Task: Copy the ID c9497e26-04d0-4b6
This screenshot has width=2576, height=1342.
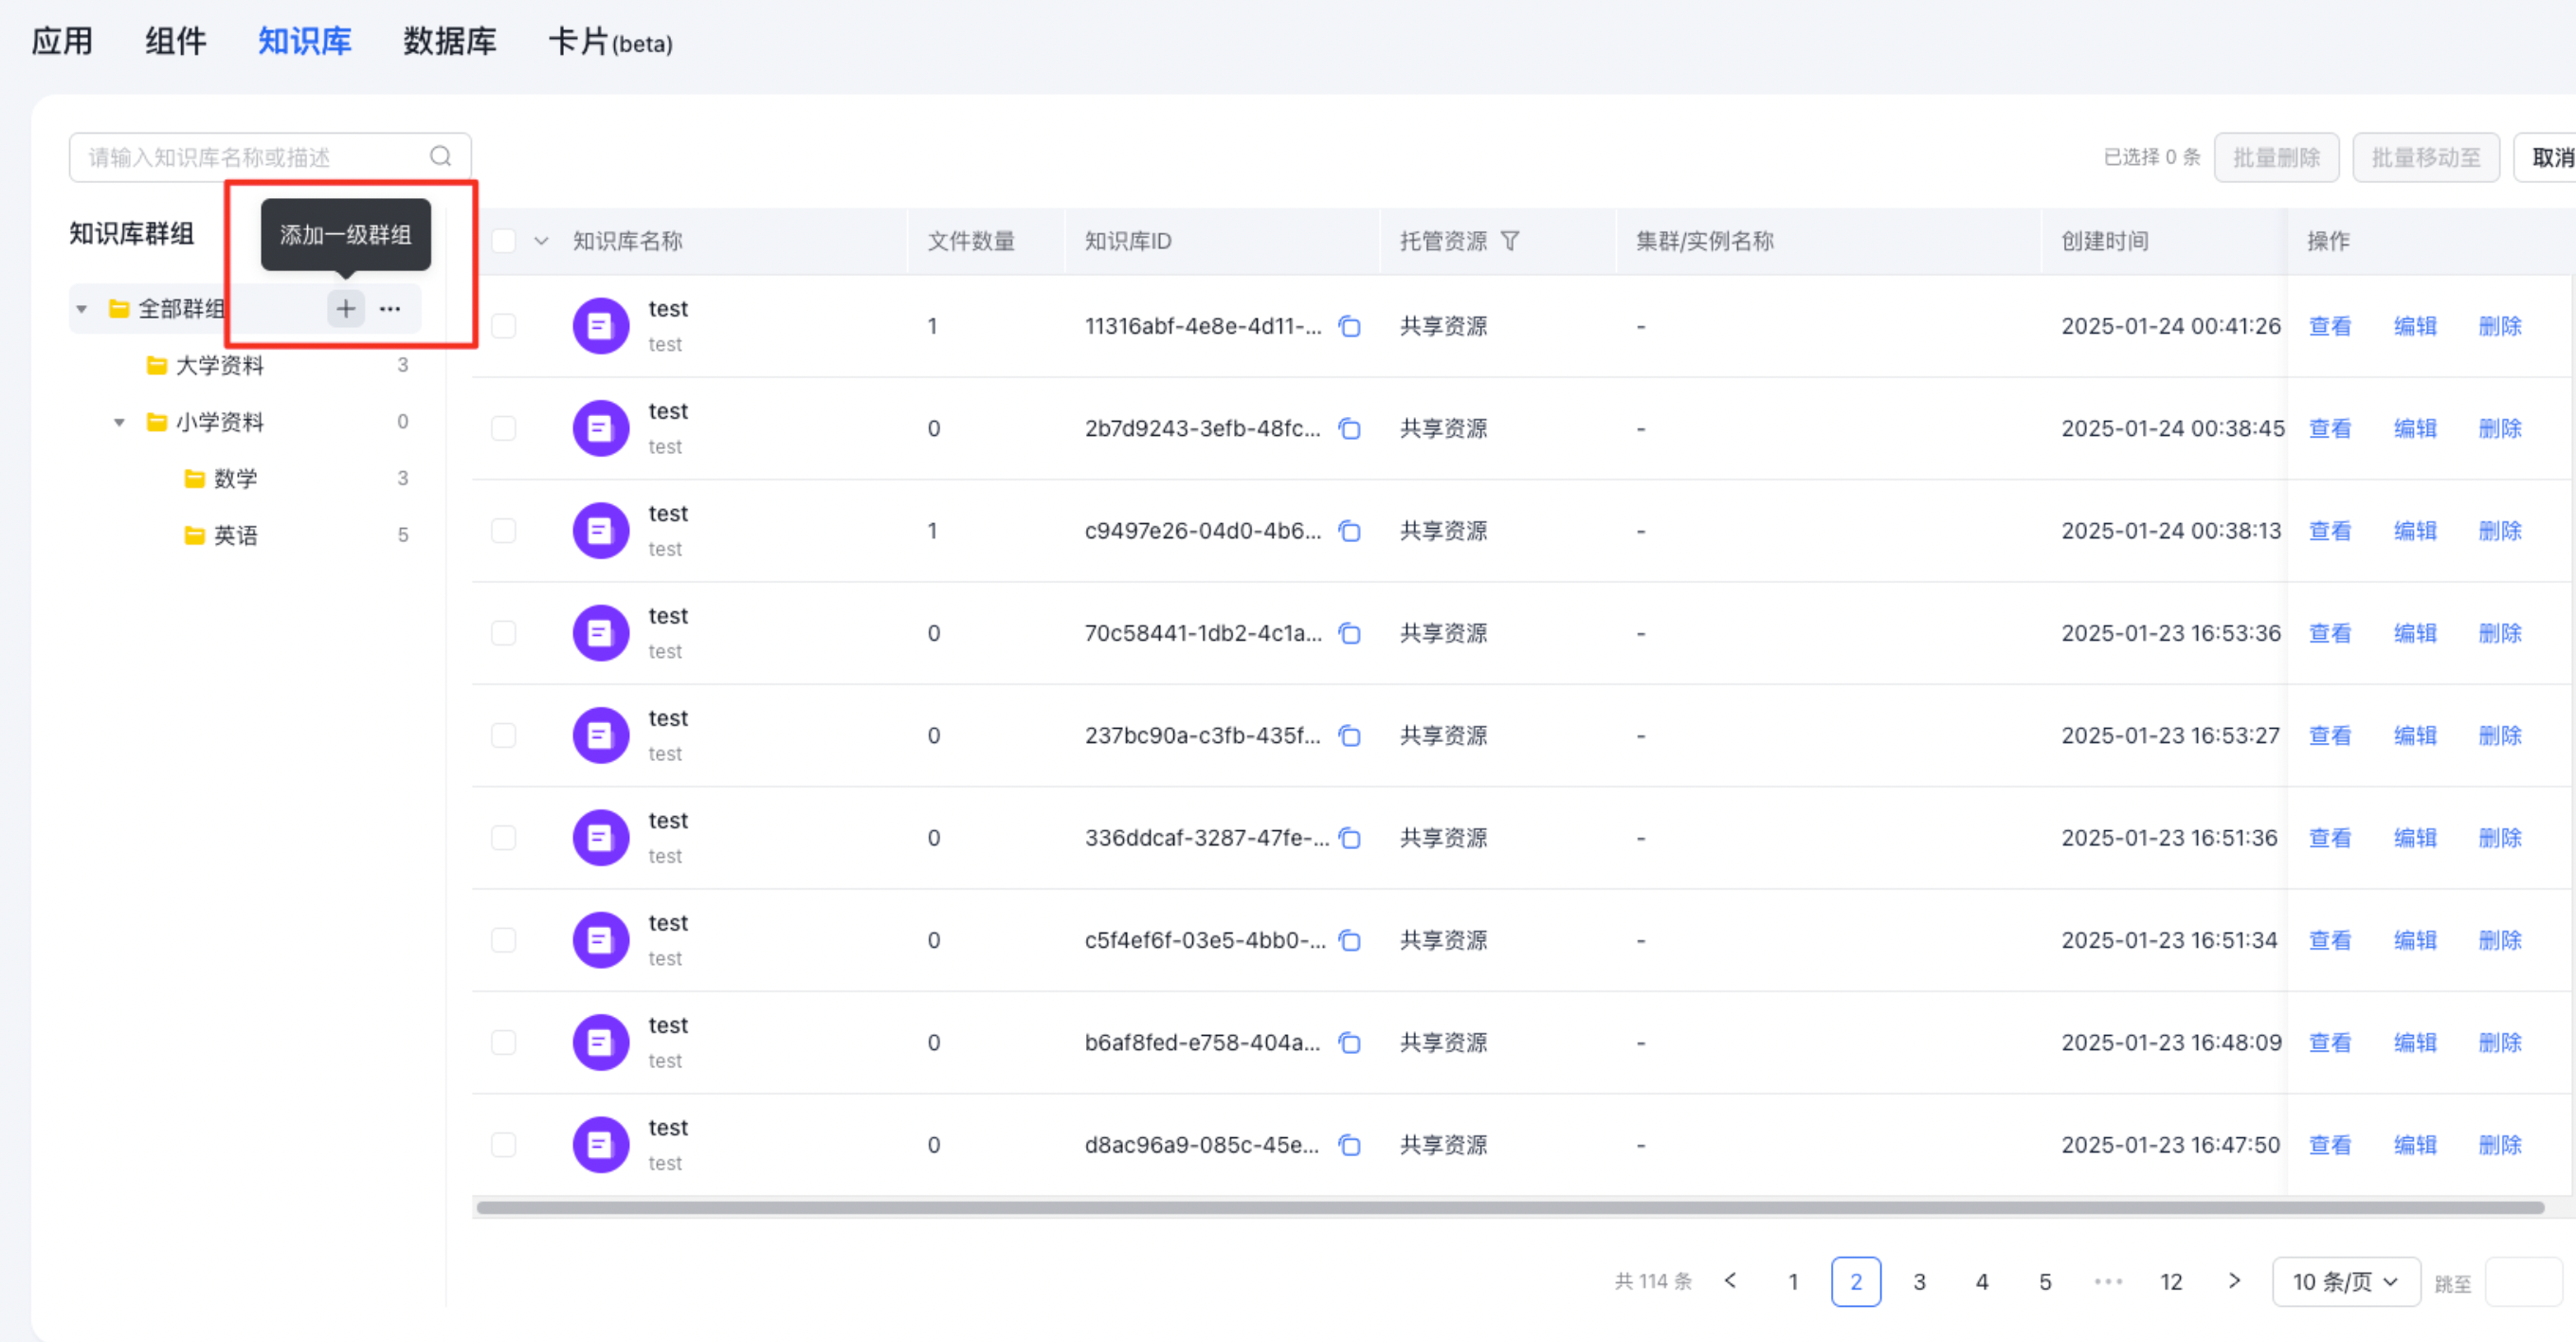Action: pyautogui.click(x=1349, y=530)
